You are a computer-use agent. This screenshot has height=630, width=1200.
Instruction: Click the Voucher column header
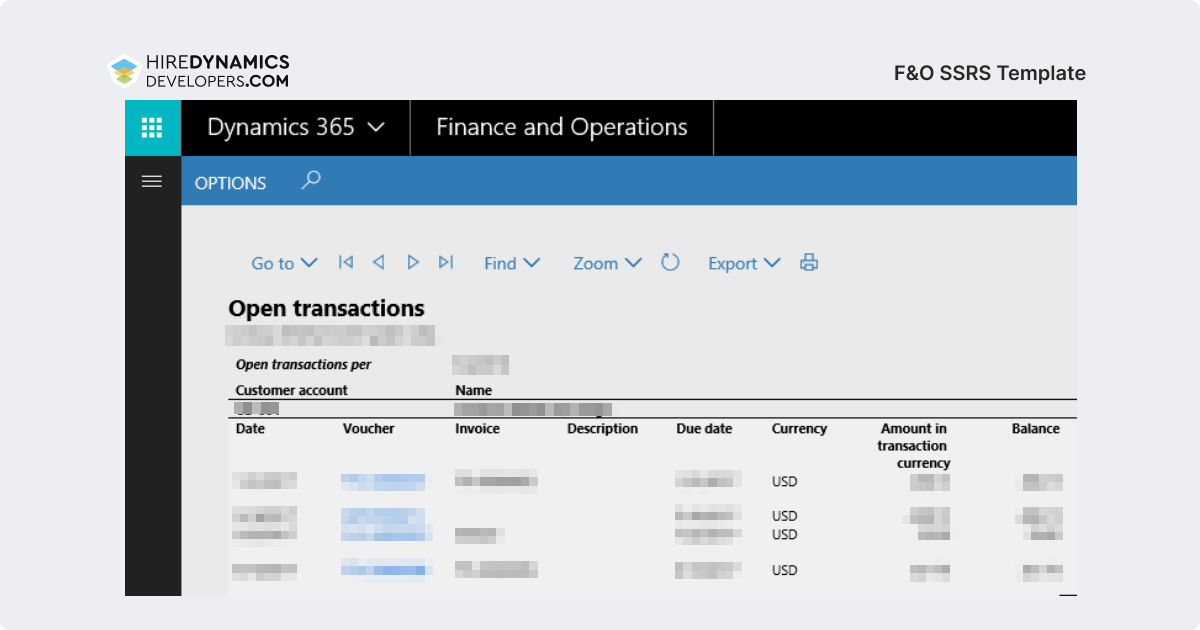[x=369, y=429]
